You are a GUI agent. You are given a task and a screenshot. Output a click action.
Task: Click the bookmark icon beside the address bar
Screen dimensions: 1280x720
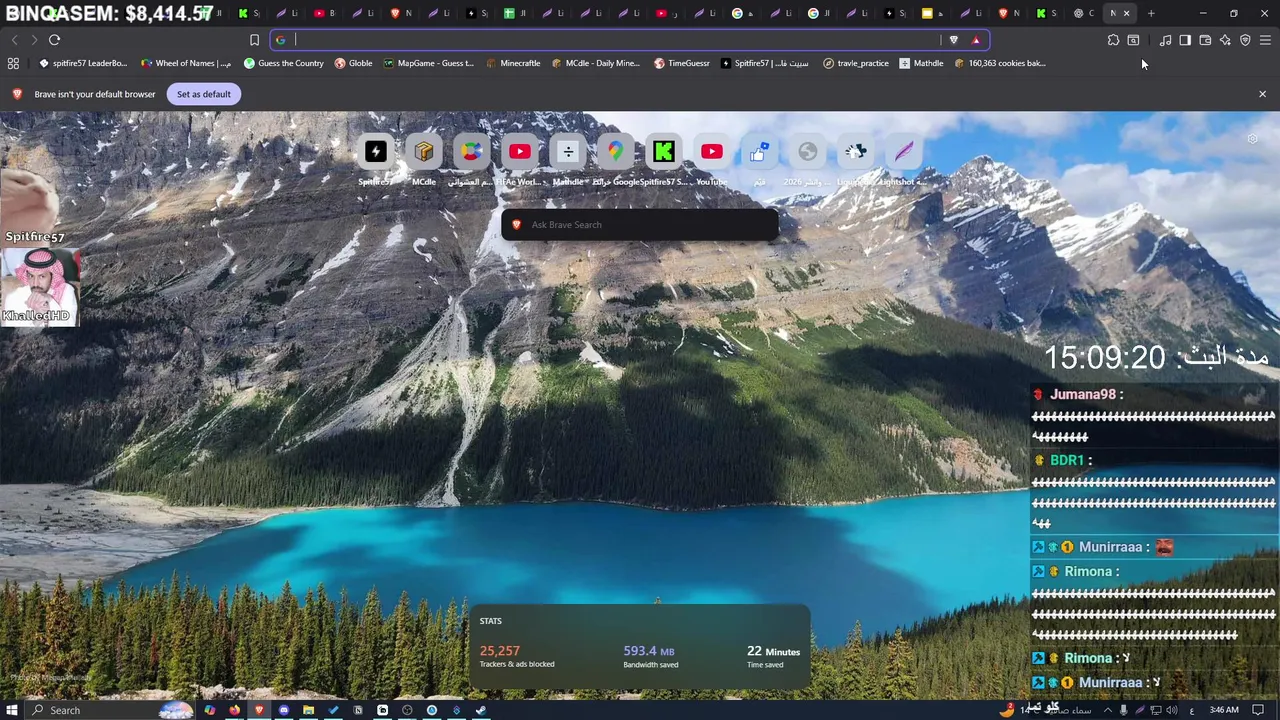point(254,40)
